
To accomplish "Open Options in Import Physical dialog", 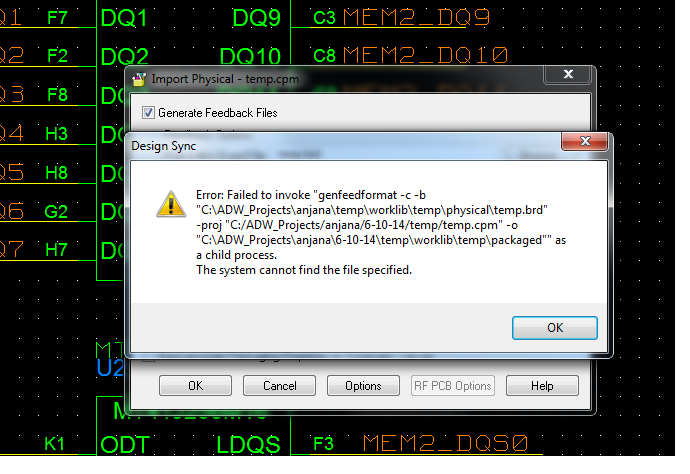I will tap(363, 386).
